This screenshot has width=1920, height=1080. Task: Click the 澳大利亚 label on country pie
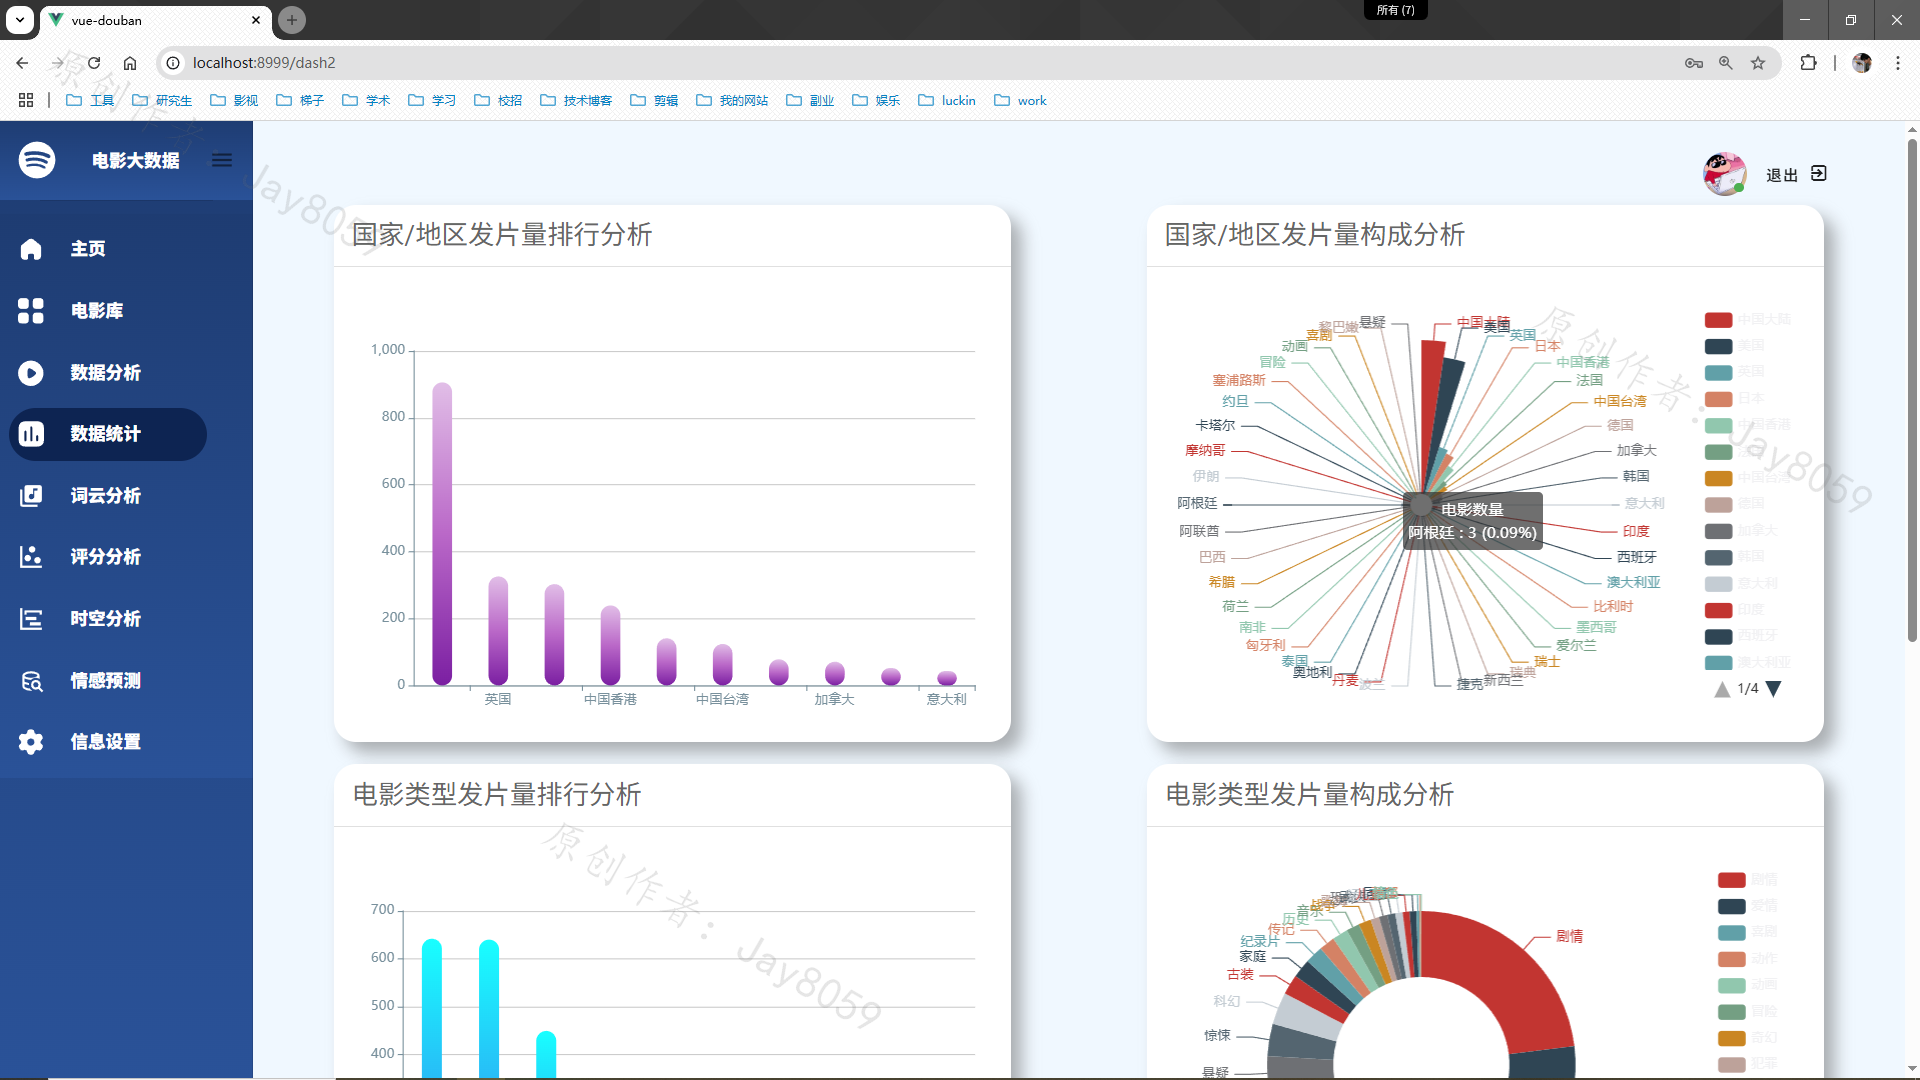click(1633, 582)
